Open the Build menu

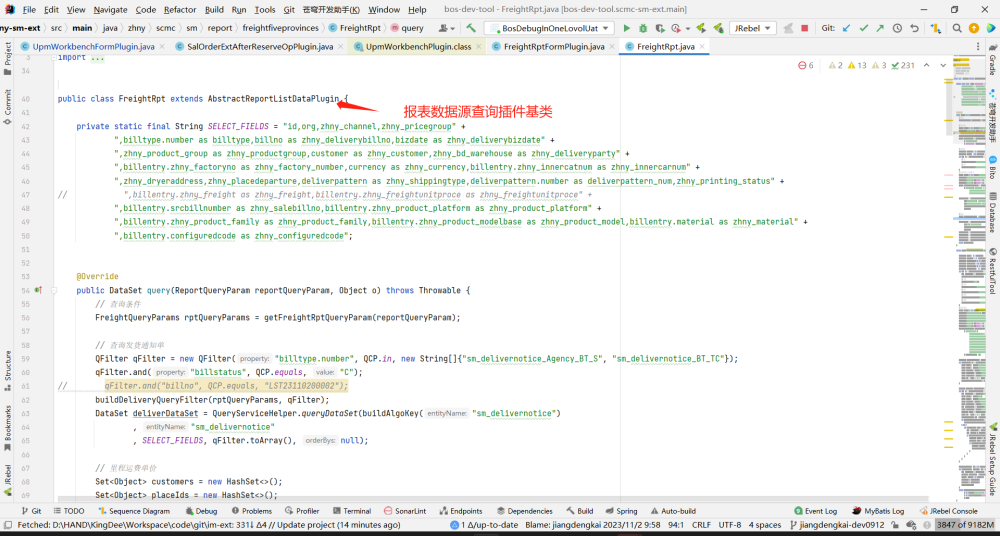[214, 10]
